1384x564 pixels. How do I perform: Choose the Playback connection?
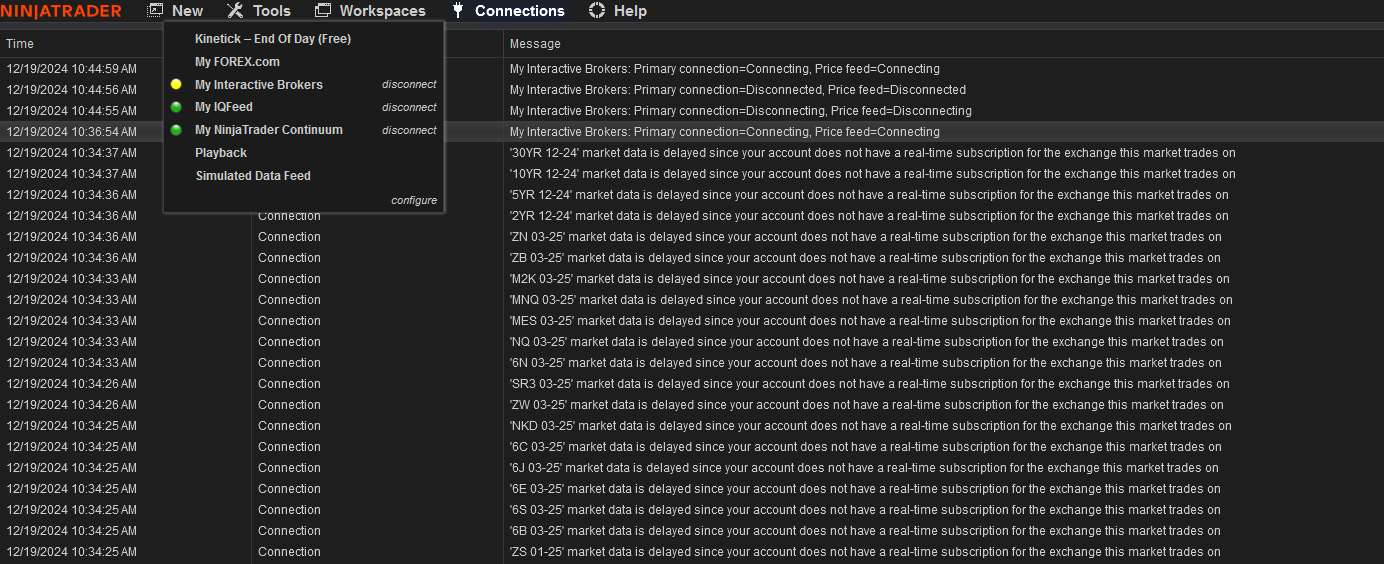point(221,153)
